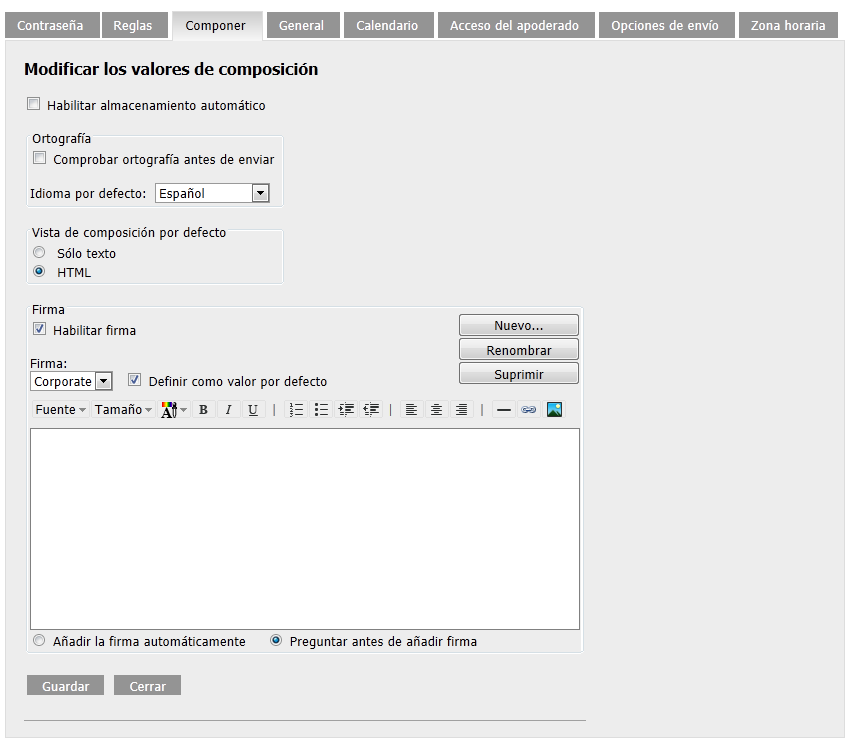Click the Nuevo... signature button
850x754 pixels.
point(519,325)
